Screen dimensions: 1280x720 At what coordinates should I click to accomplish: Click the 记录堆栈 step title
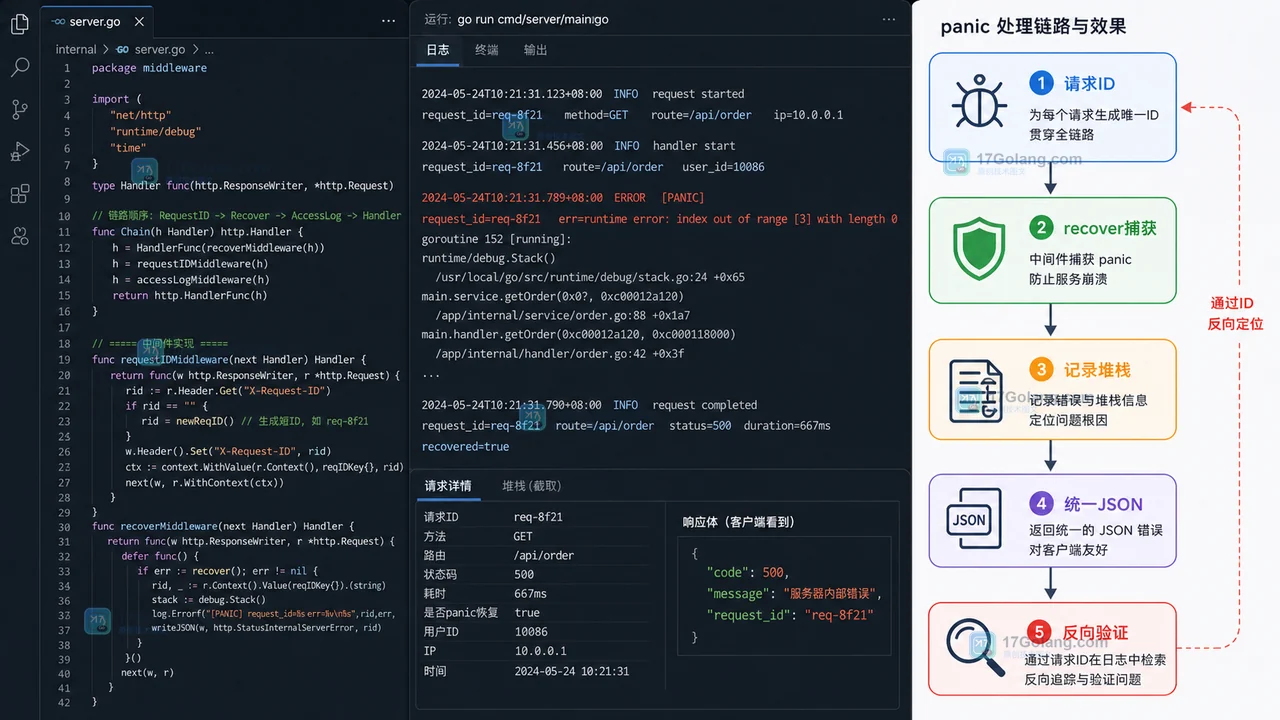point(1097,370)
